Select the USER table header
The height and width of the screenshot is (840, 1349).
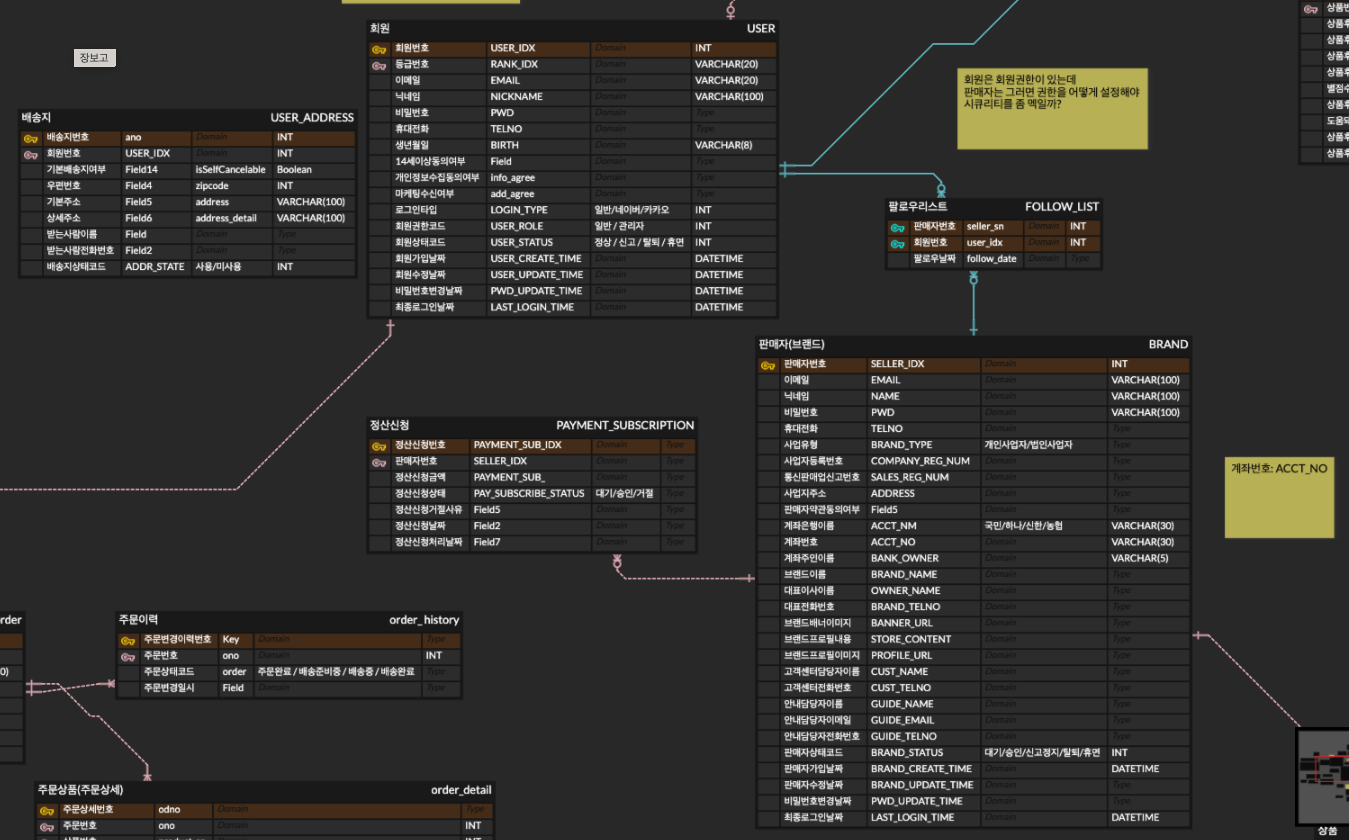coord(572,29)
